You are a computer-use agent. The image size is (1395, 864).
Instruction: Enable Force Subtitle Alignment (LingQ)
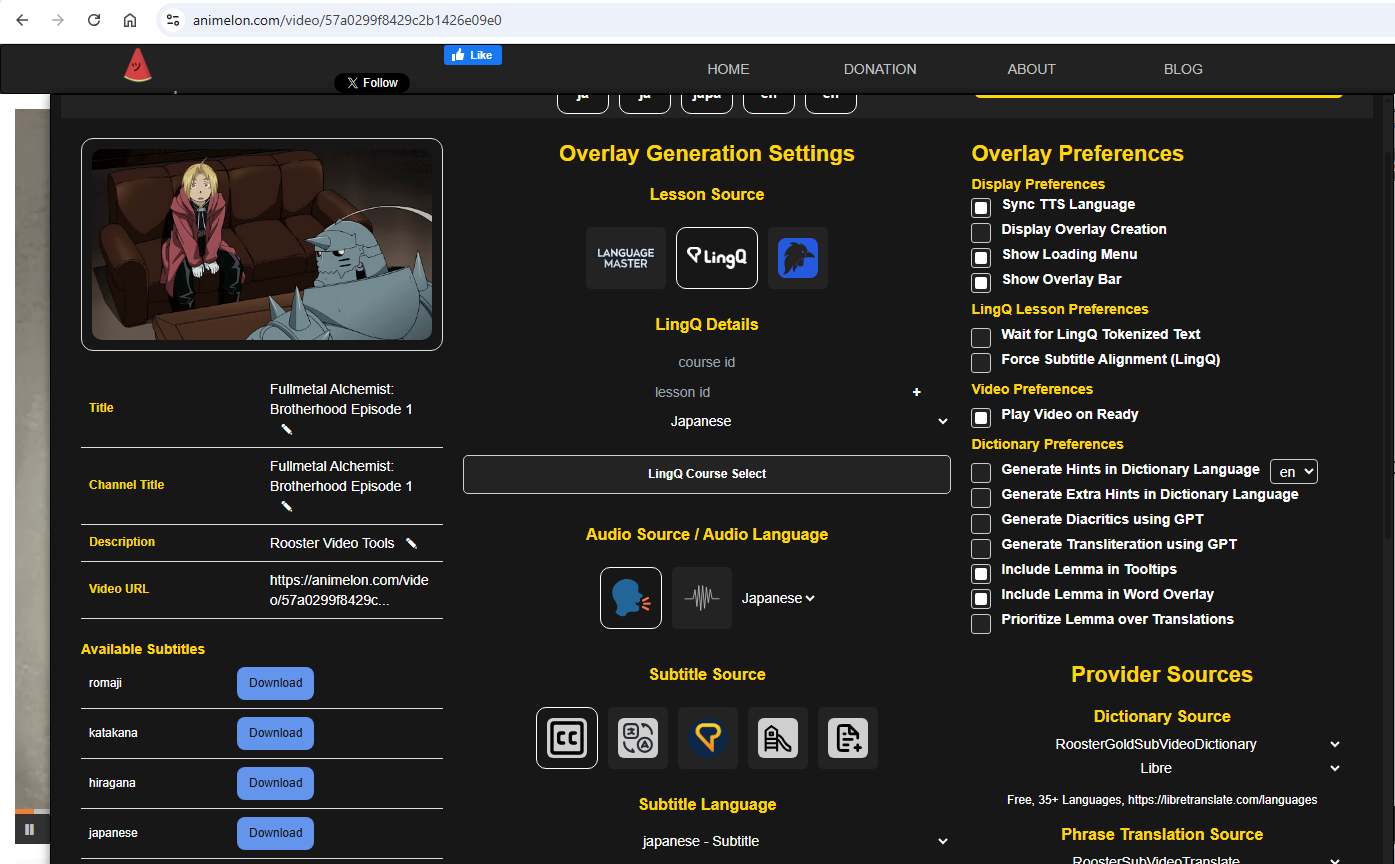point(981,362)
